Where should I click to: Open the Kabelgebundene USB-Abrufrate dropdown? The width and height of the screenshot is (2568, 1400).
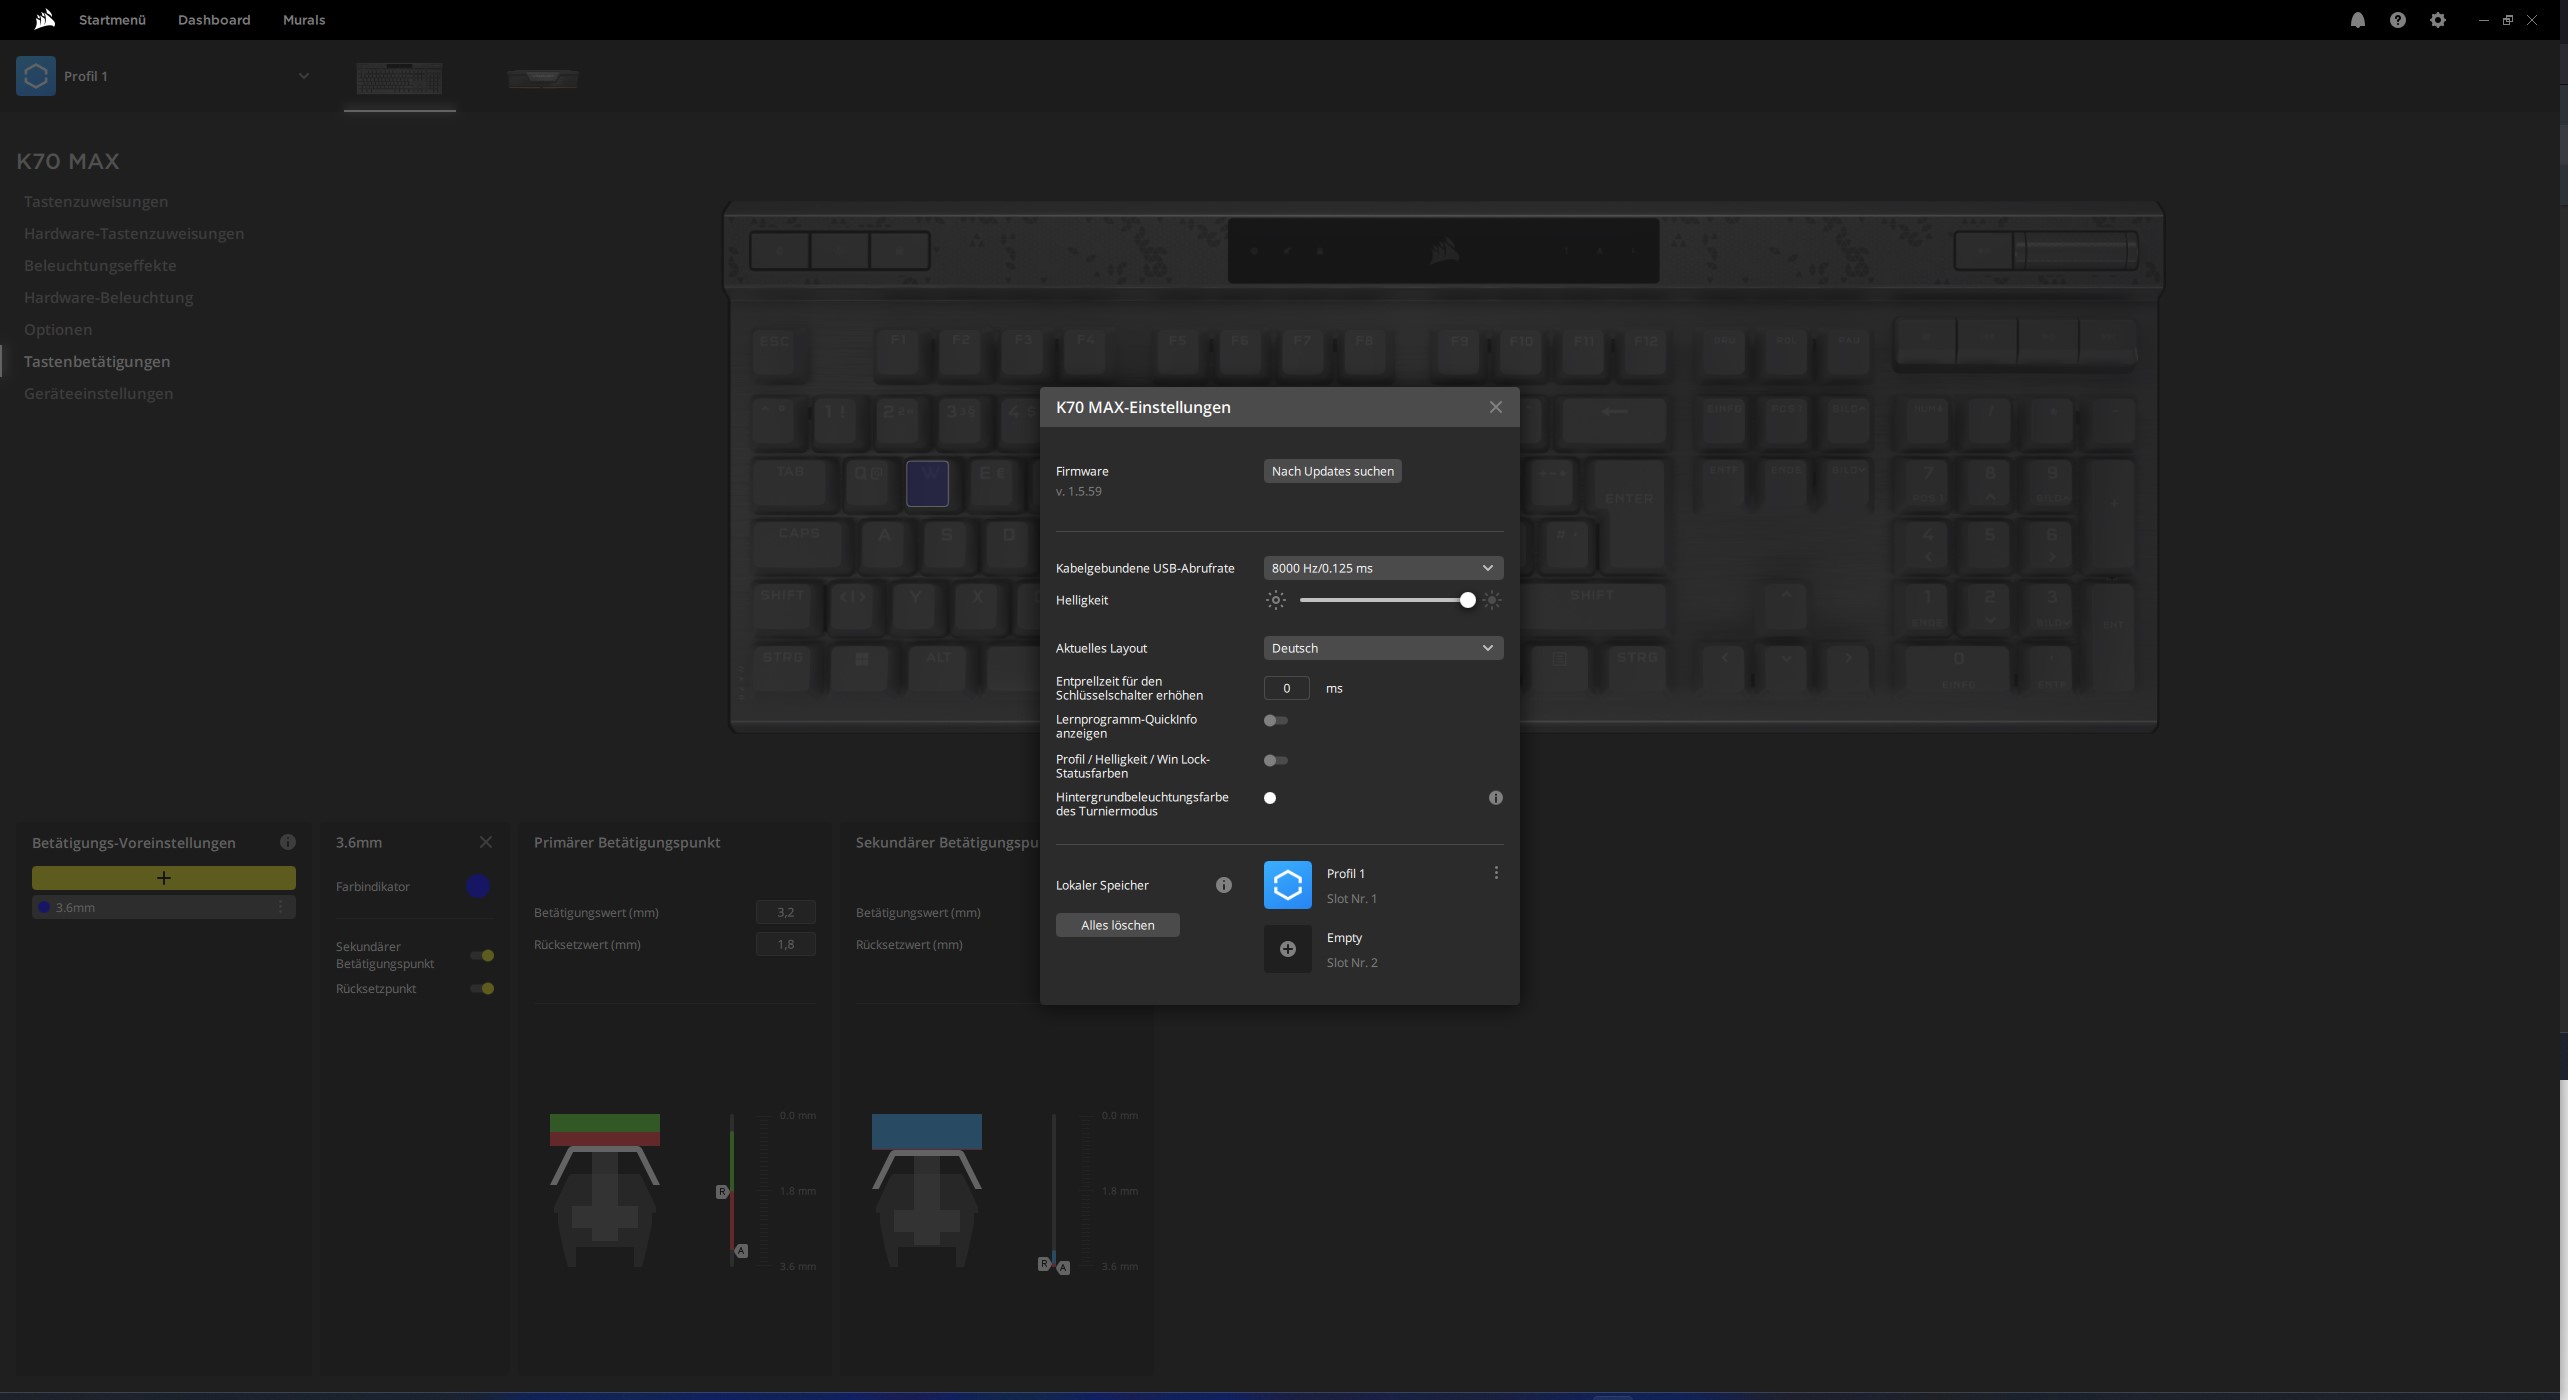point(1382,567)
